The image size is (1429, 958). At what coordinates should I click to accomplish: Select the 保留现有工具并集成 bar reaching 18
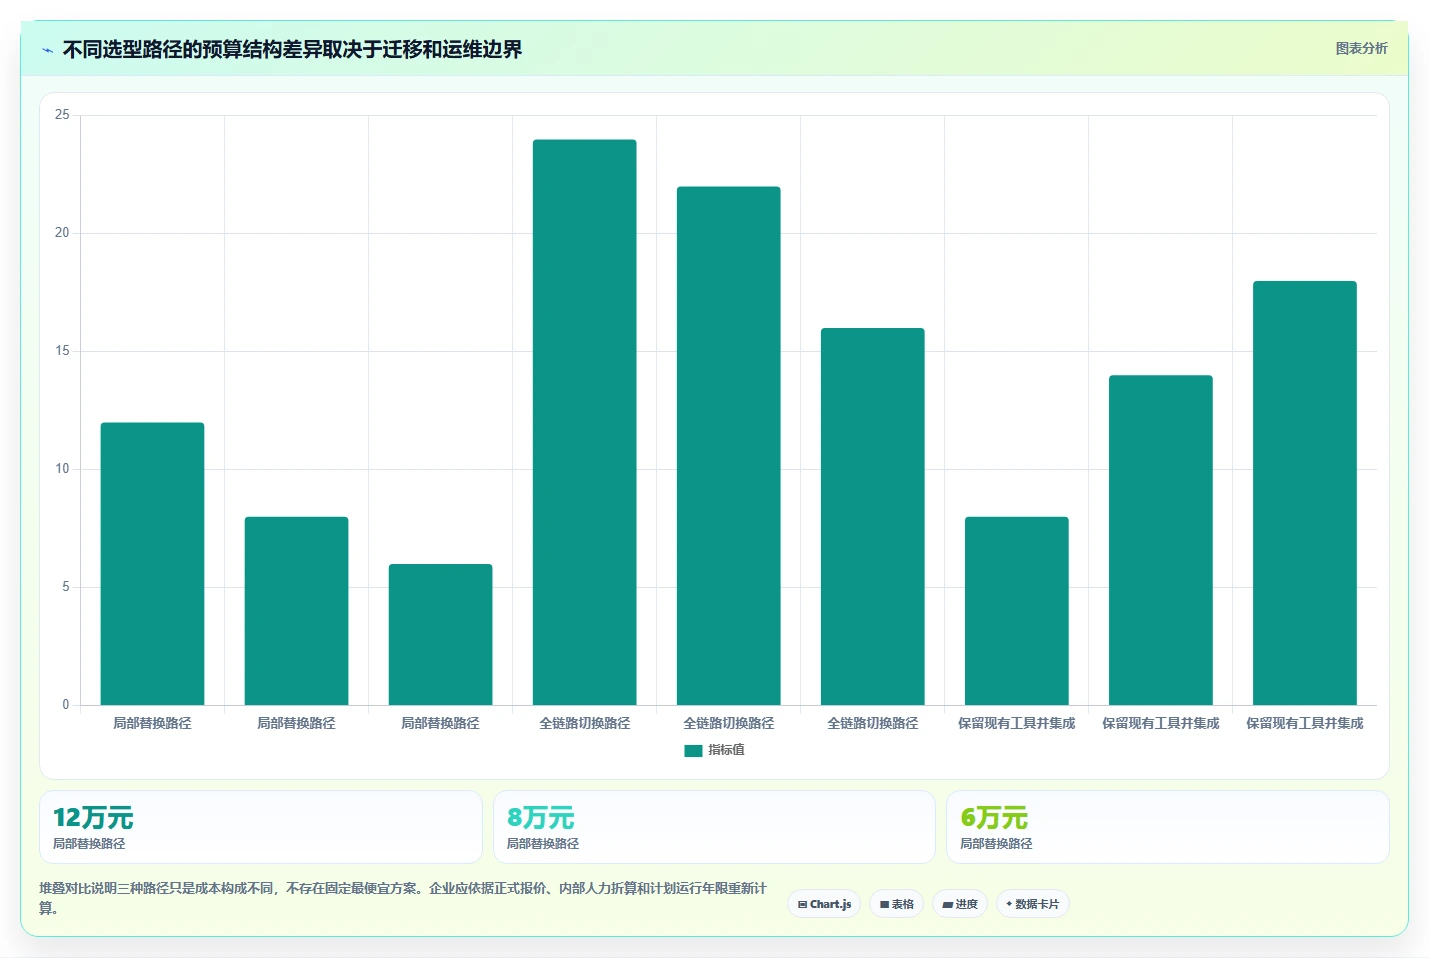pos(1305,493)
